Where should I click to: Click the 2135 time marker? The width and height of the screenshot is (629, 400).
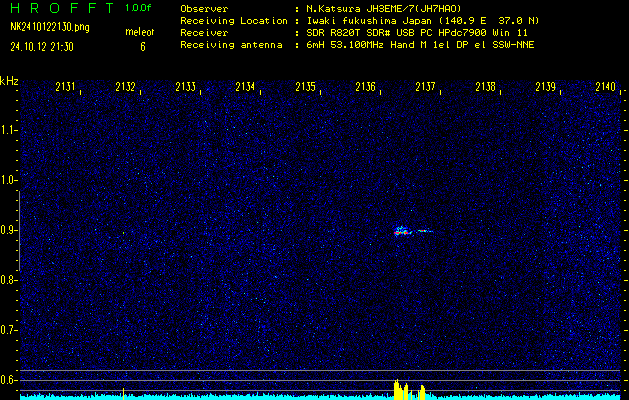point(306,87)
